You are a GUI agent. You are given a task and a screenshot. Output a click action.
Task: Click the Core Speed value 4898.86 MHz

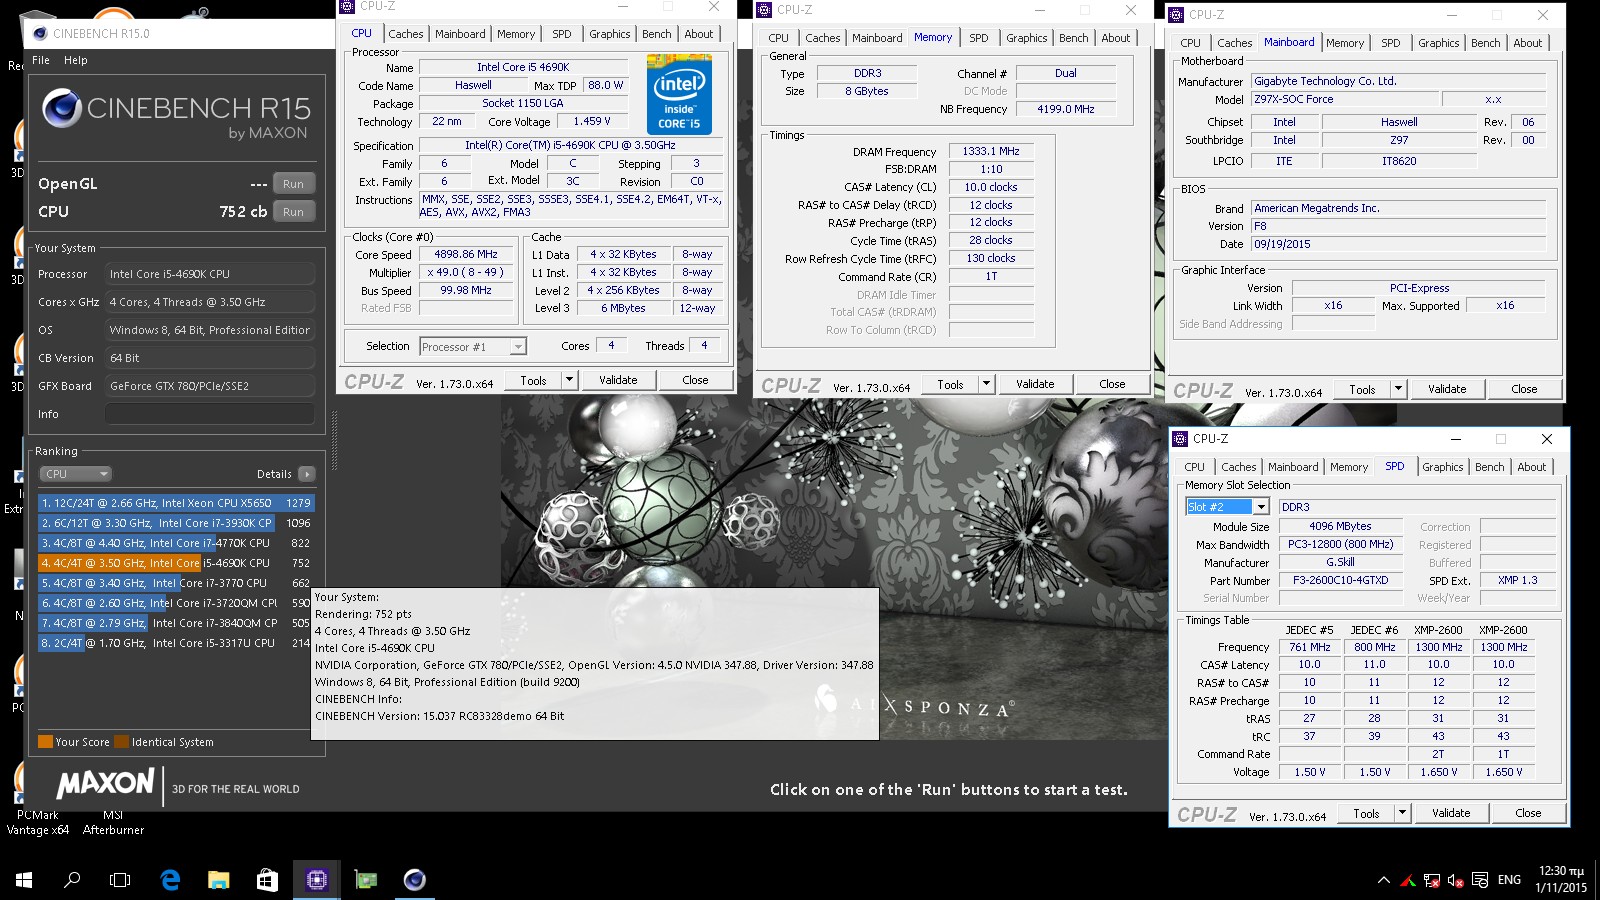(466, 255)
